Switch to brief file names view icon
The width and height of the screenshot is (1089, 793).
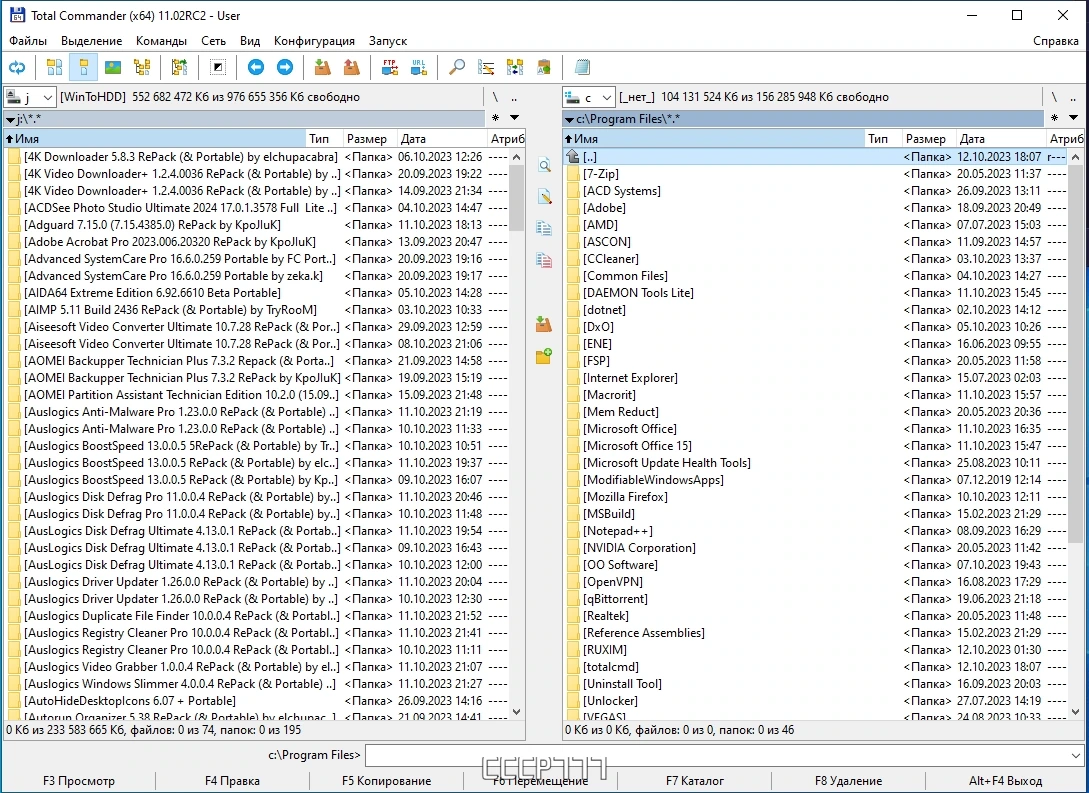click(54, 67)
